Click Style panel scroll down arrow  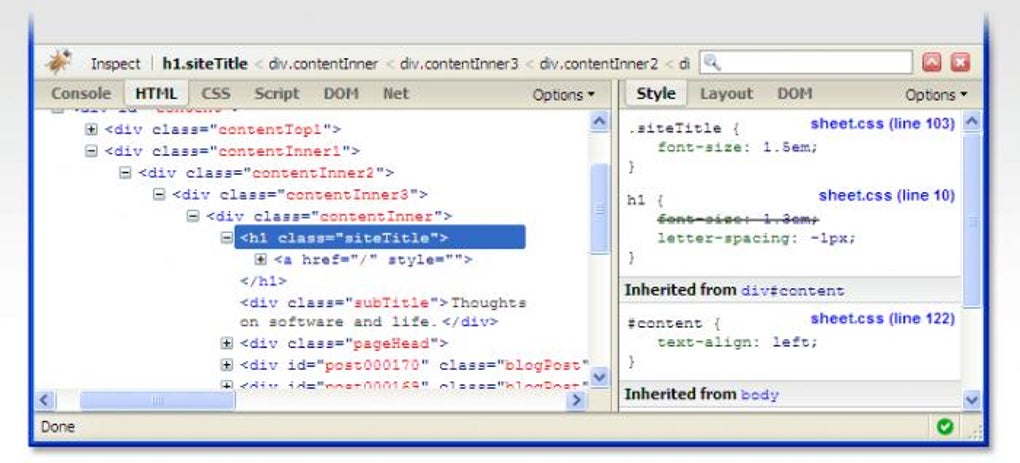[972, 399]
